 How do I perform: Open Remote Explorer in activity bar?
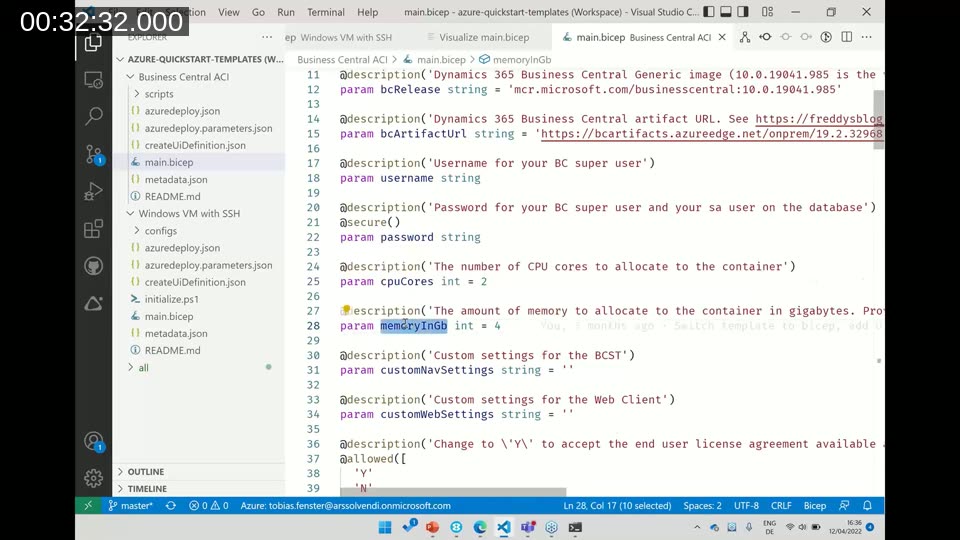tap(93, 80)
